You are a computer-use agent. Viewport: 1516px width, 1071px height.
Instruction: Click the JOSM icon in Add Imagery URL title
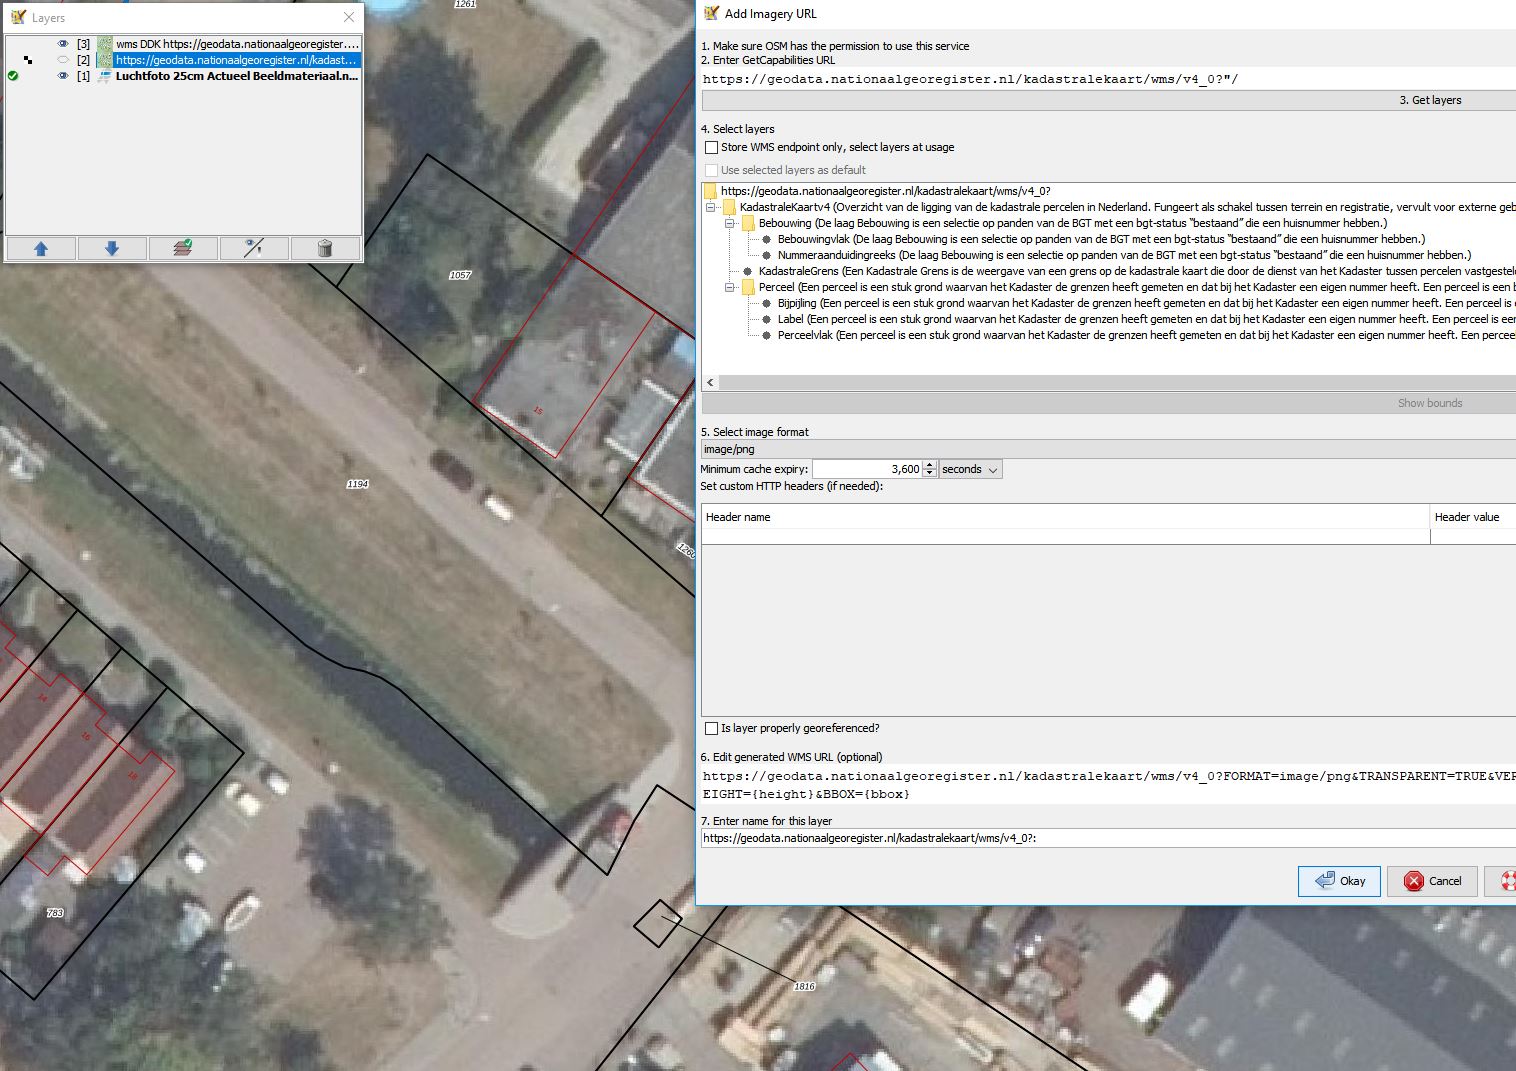(x=711, y=13)
